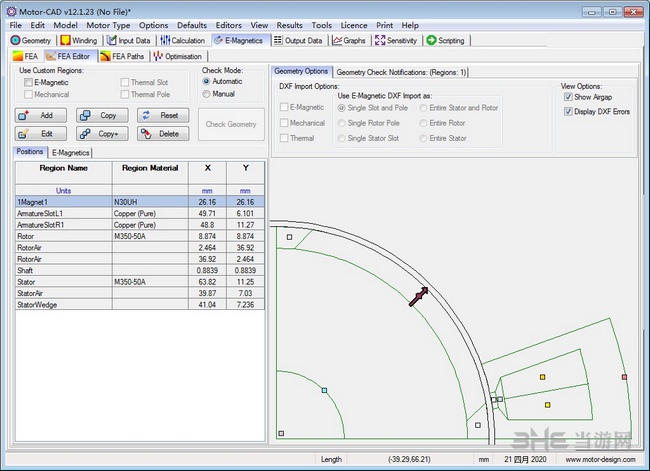Toggle Thermal Pole checkbox
Screen dimensions: 650x471
click(x=125, y=94)
